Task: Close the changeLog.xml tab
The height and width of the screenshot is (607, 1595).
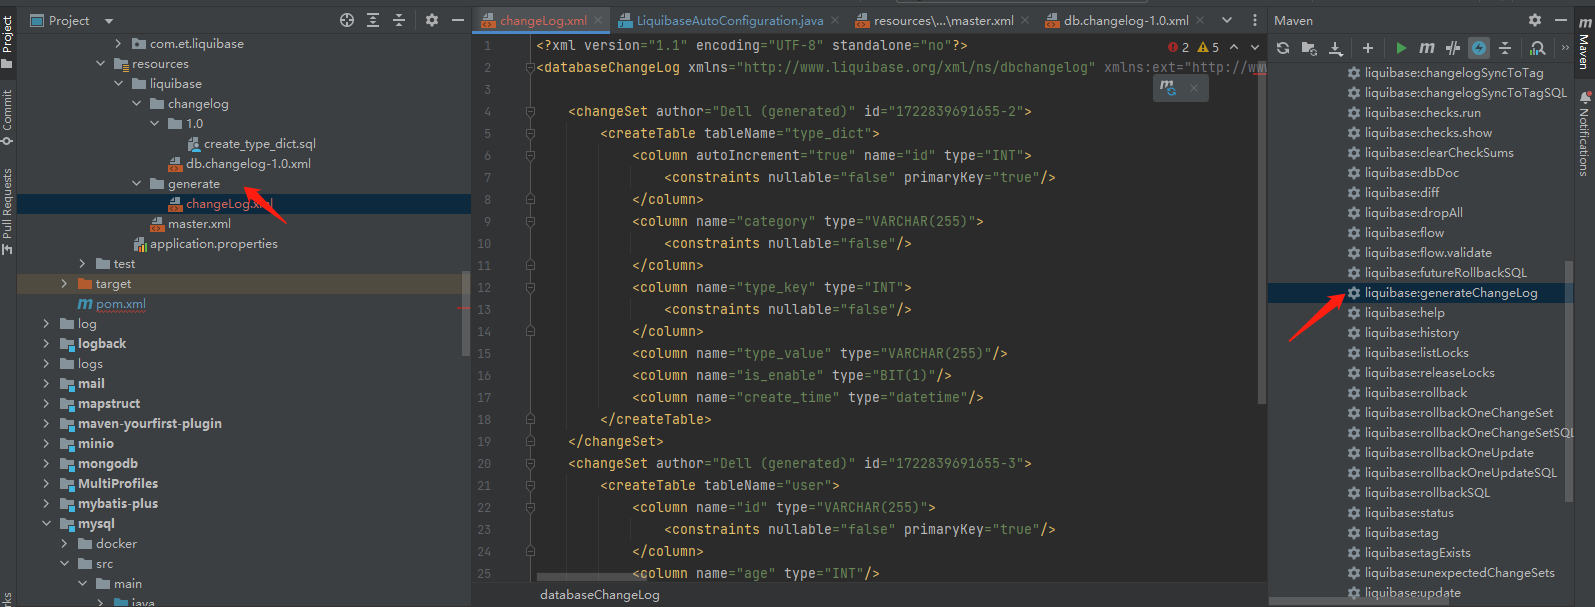Action: [599, 20]
